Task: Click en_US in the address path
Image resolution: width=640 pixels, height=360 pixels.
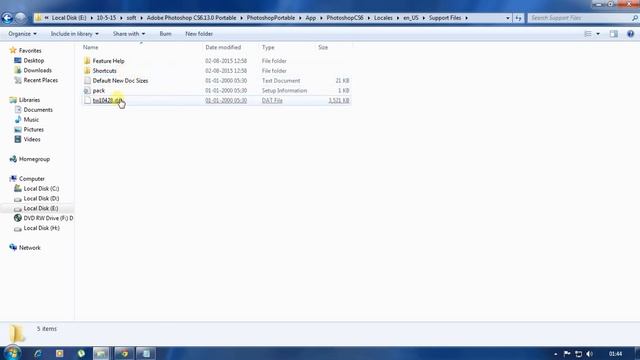Action: click(411, 18)
